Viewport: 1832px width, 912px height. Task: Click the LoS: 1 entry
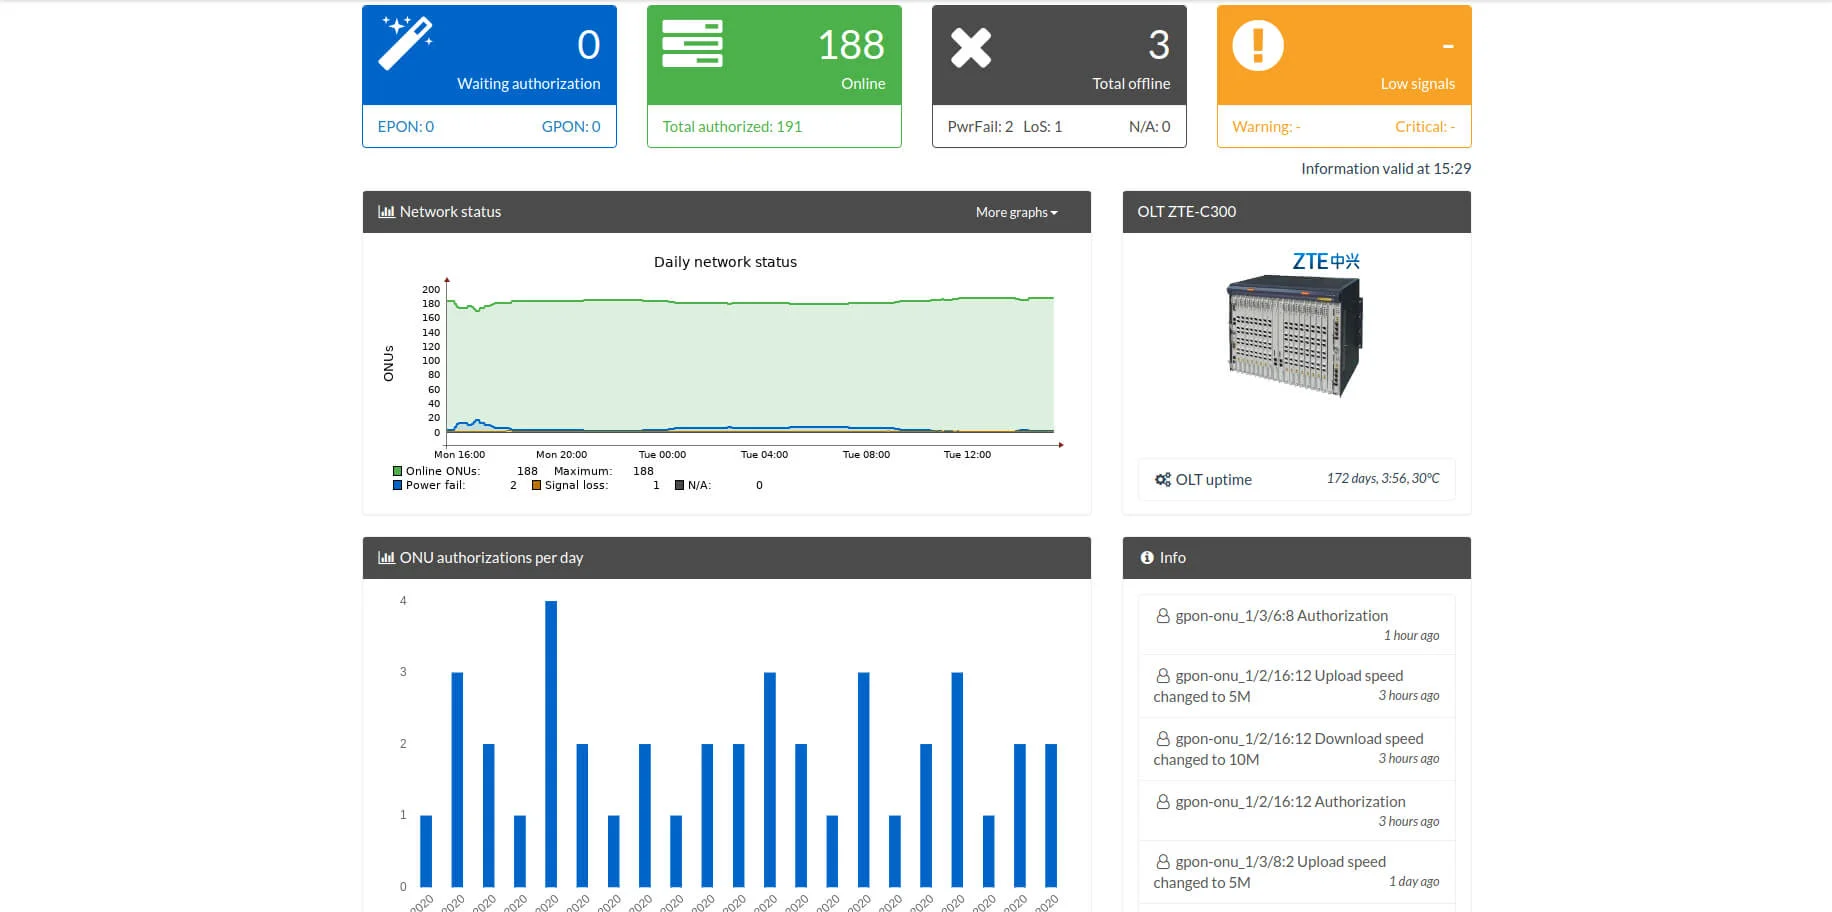tap(1042, 126)
